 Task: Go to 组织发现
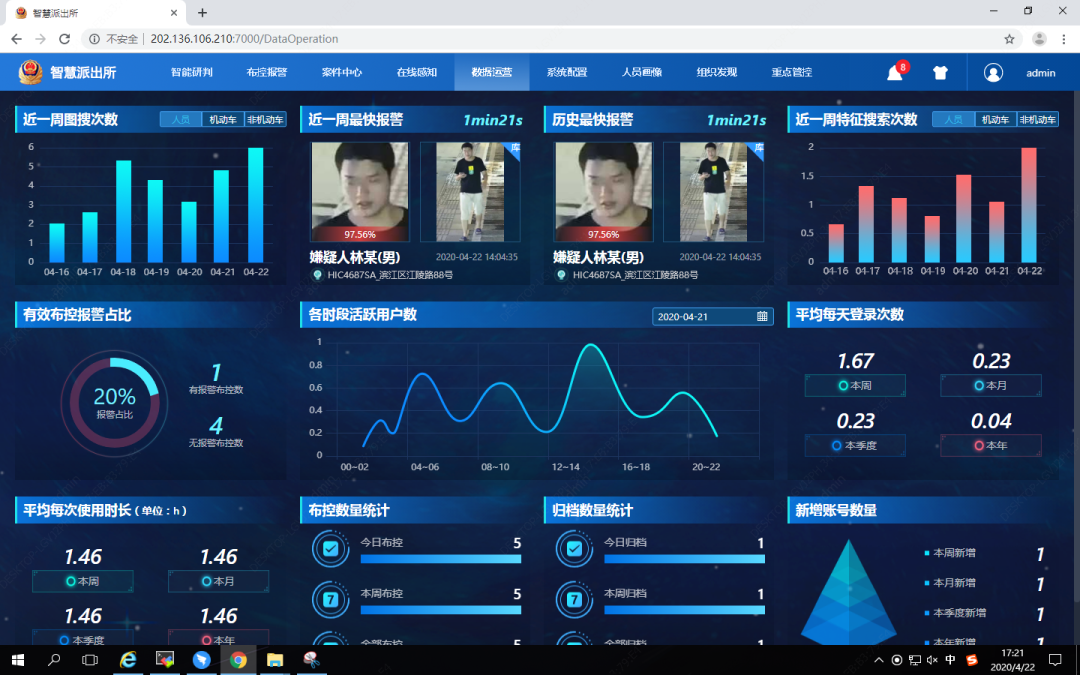pos(717,72)
